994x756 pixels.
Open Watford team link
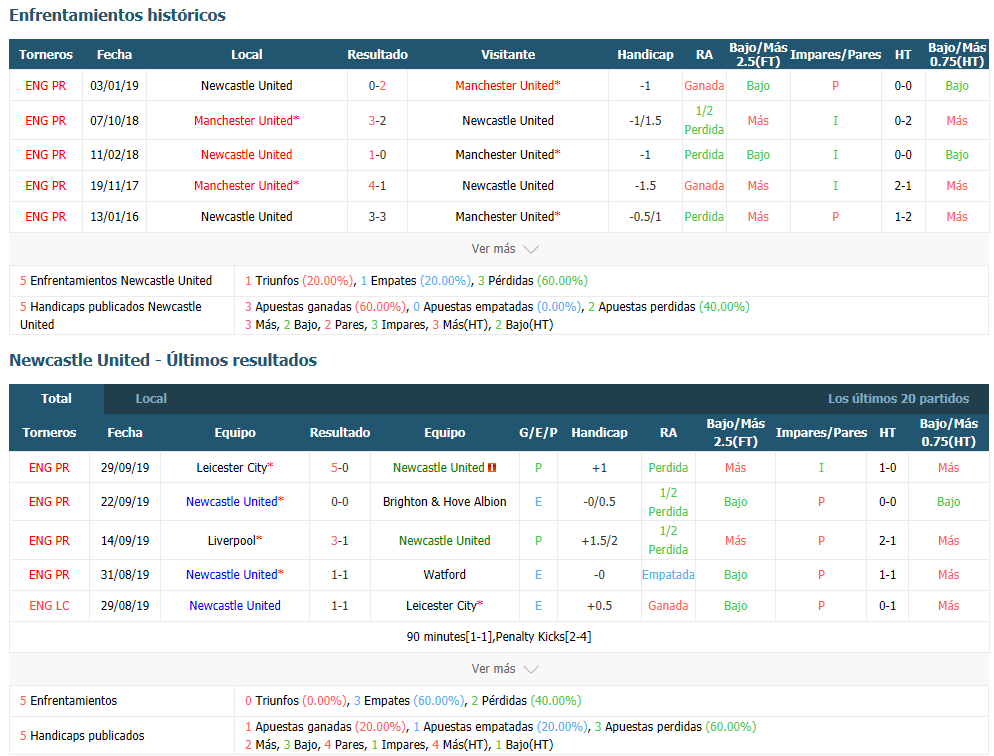tap(444, 575)
